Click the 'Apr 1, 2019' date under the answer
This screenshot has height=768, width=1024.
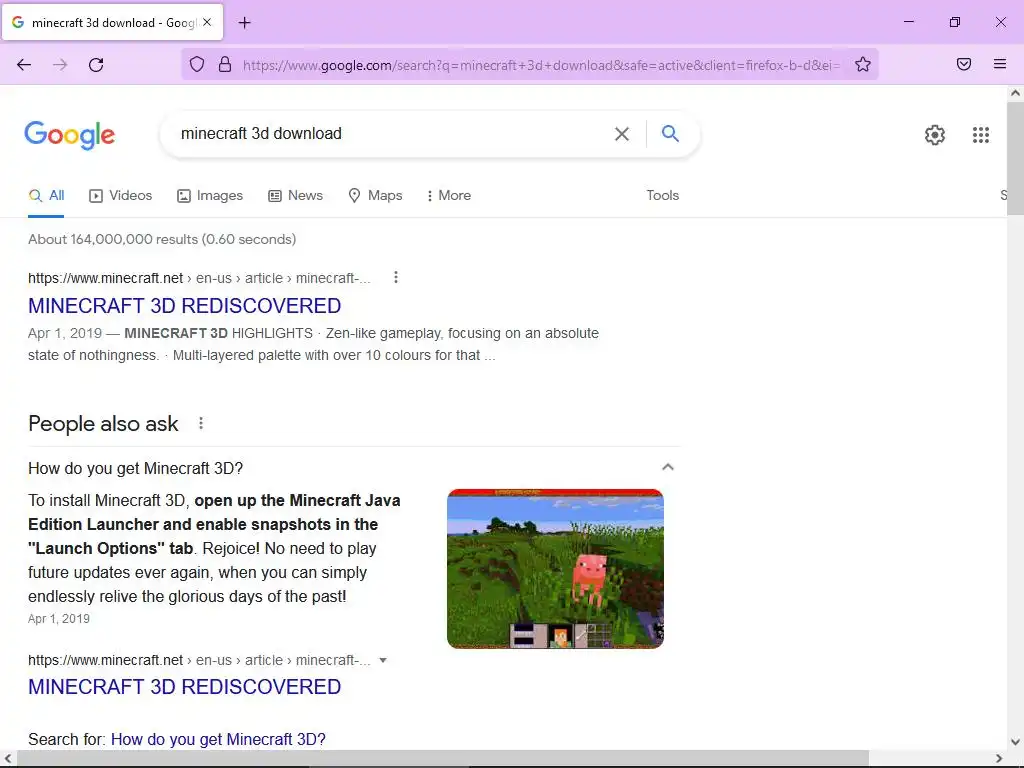click(59, 618)
